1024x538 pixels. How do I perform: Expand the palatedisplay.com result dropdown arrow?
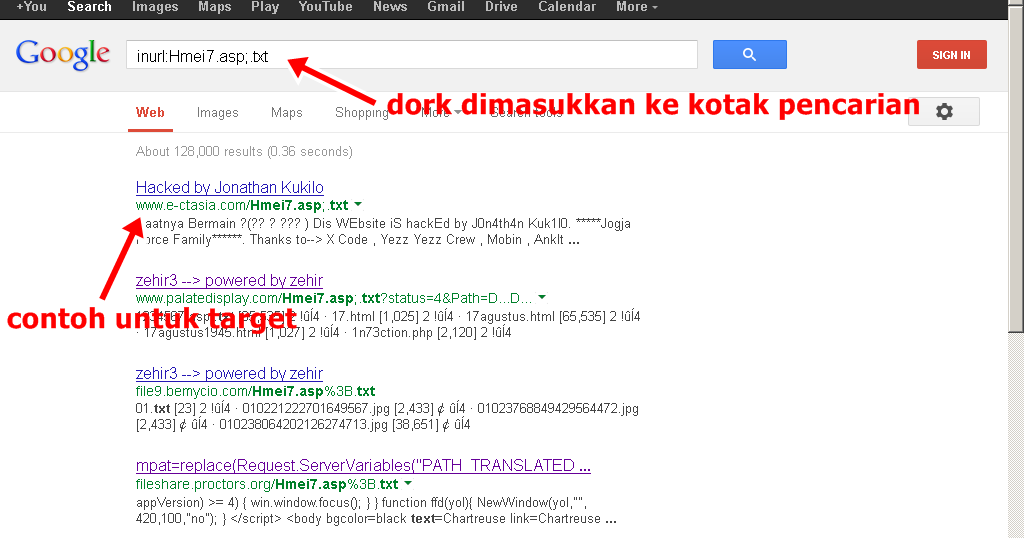coord(541,298)
